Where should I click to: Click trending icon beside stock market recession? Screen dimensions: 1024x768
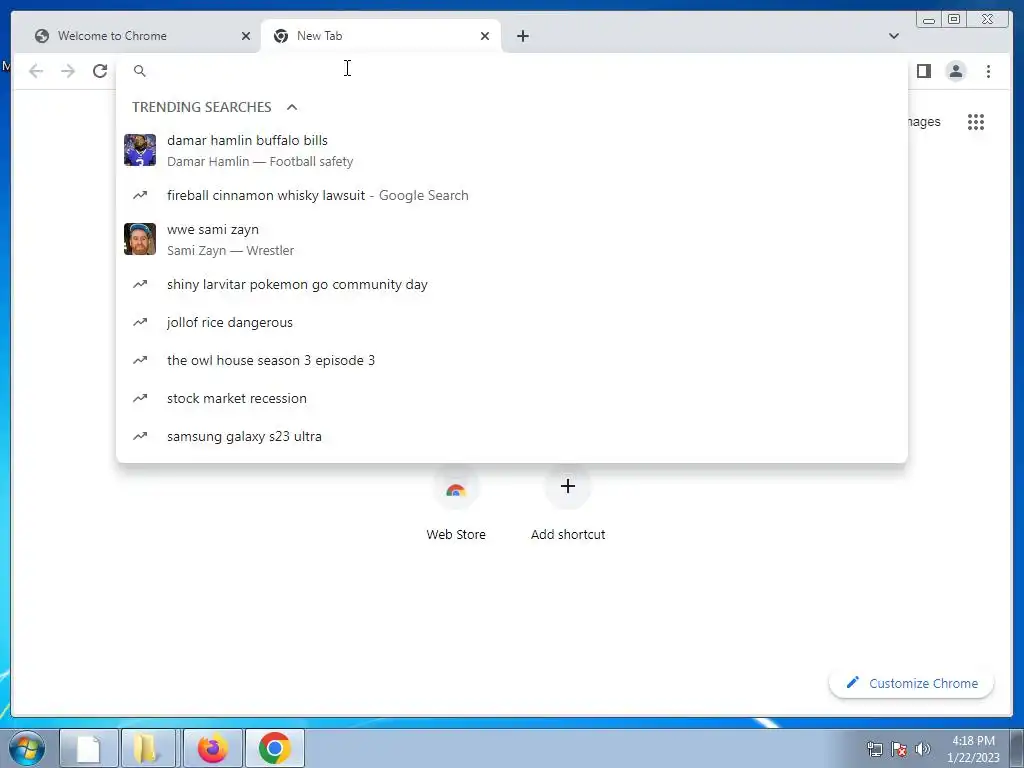tap(140, 398)
